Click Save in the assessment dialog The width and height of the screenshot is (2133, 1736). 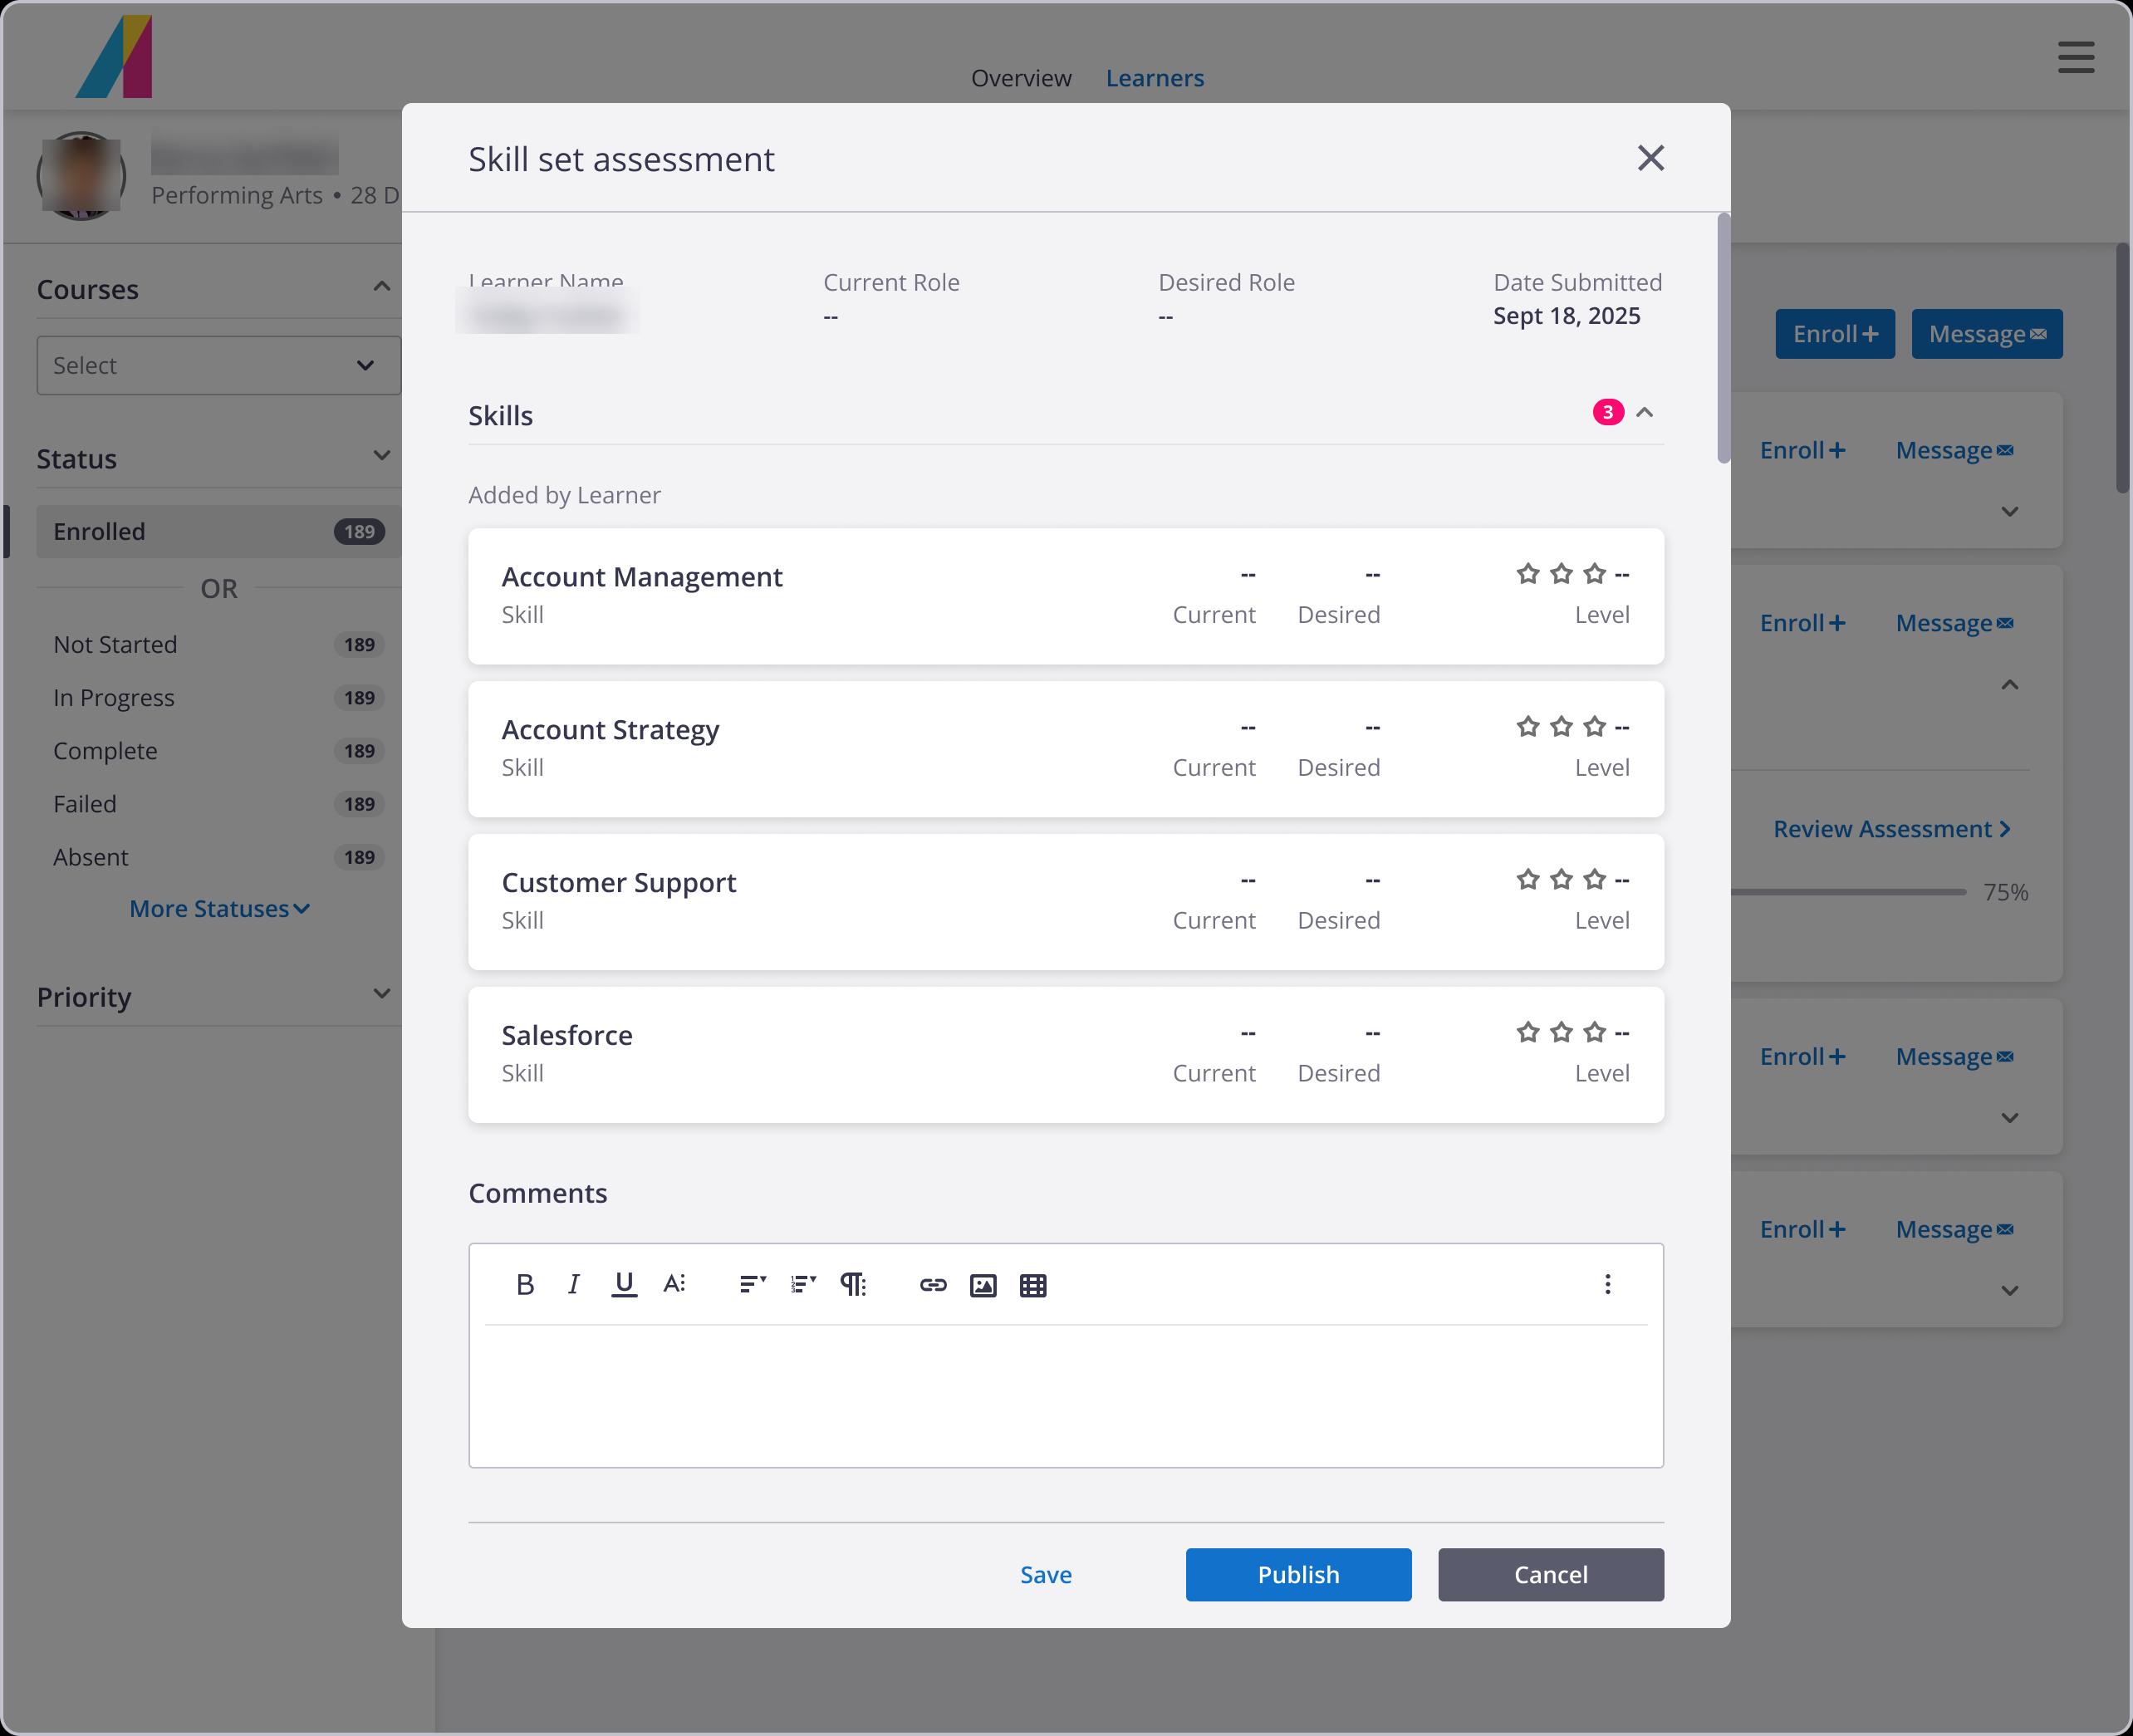point(1046,1575)
